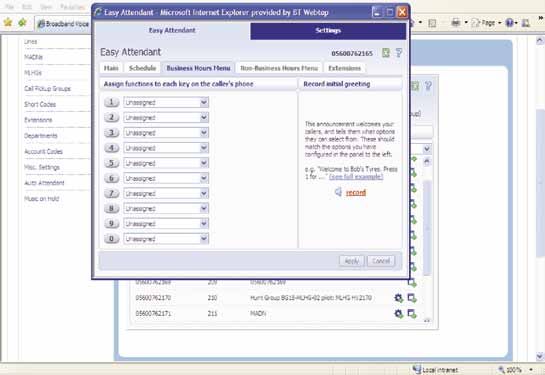Screen dimensions: 545x375
Task: Click the gear icon on the 05600762170 row
Action: tap(398, 298)
